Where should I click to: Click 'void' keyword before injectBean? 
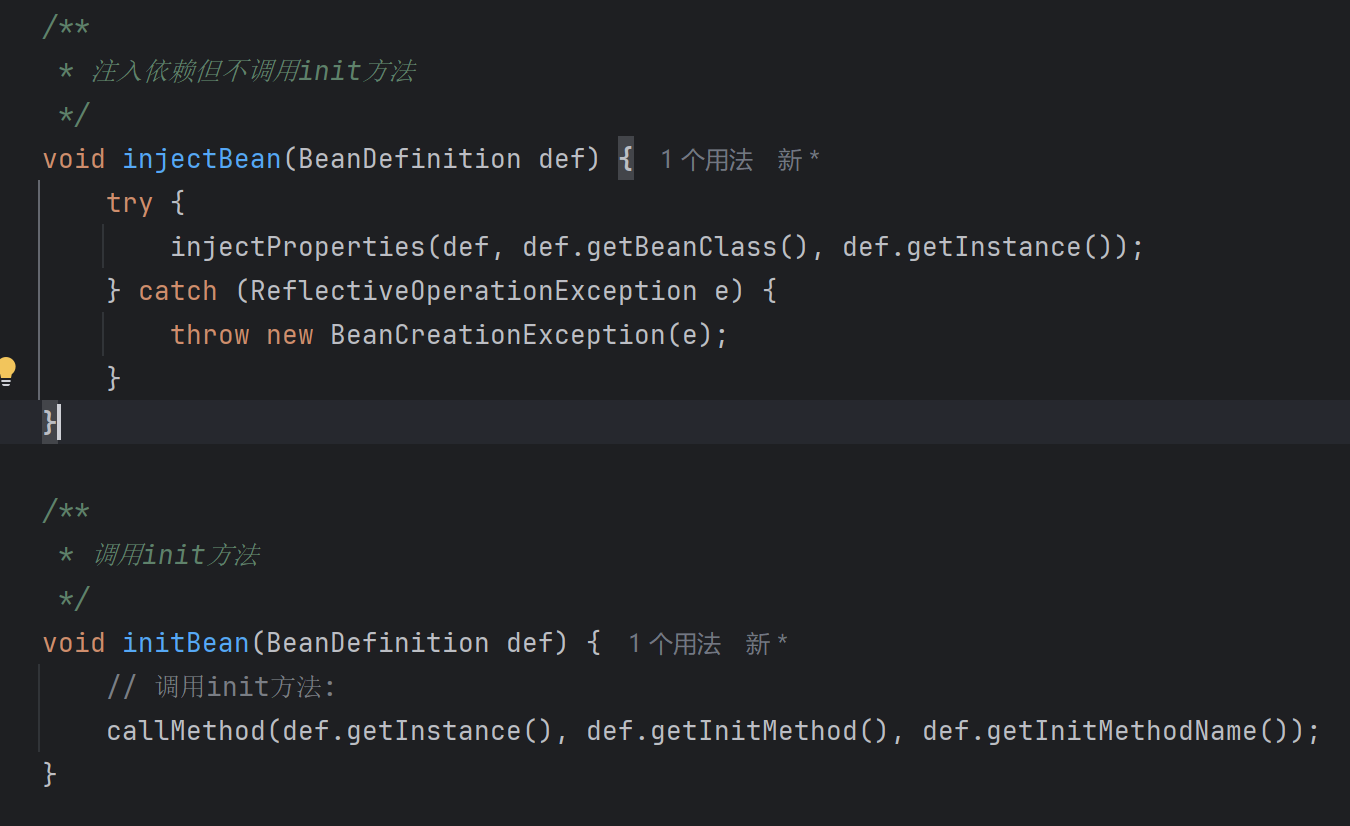(x=74, y=159)
